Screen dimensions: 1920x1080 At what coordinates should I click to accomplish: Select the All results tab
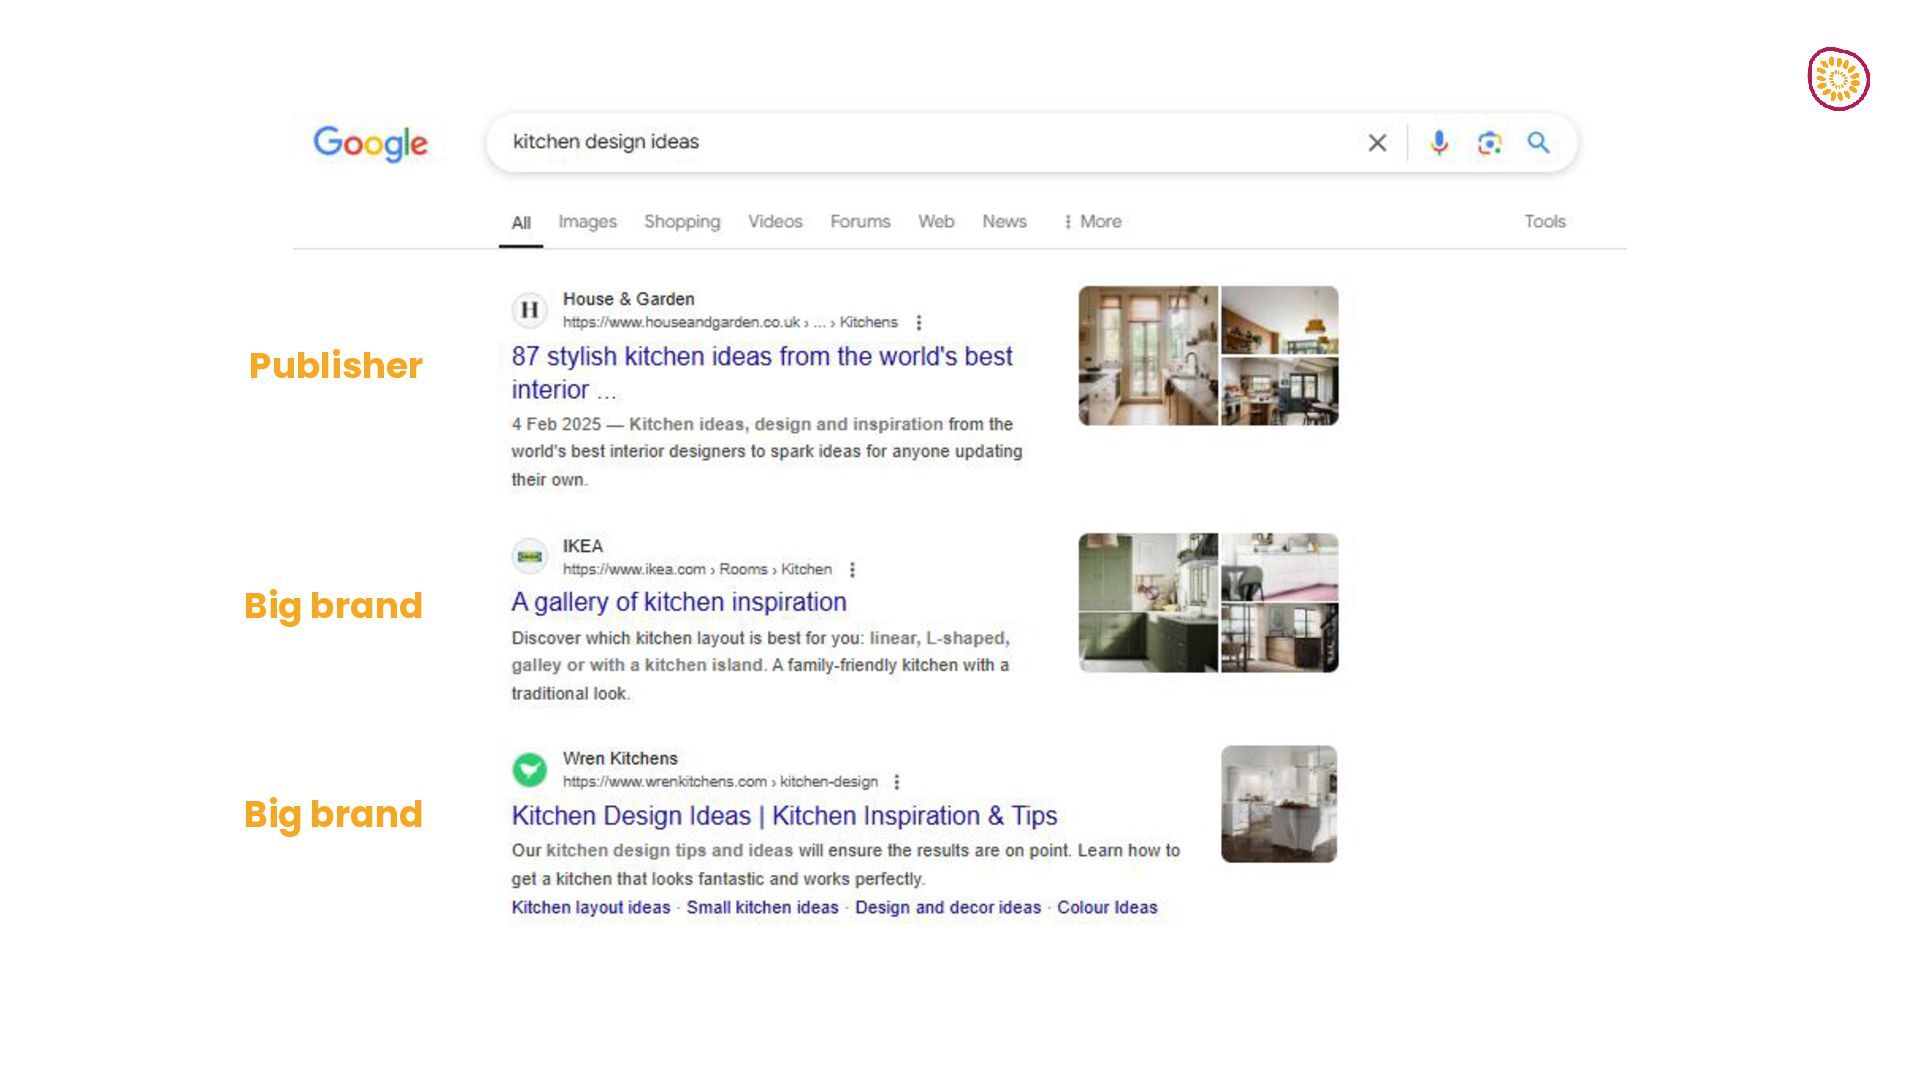[x=521, y=222]
